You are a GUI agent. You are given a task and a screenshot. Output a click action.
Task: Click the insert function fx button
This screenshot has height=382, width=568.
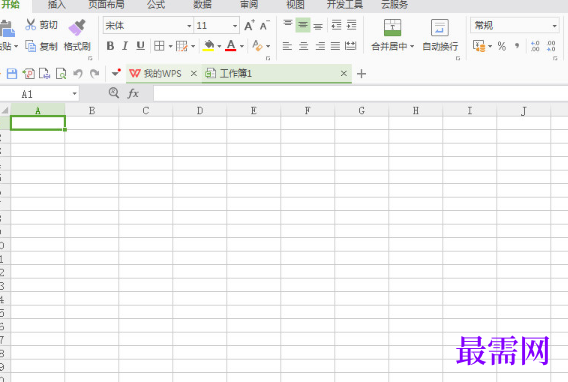point(133,93)
